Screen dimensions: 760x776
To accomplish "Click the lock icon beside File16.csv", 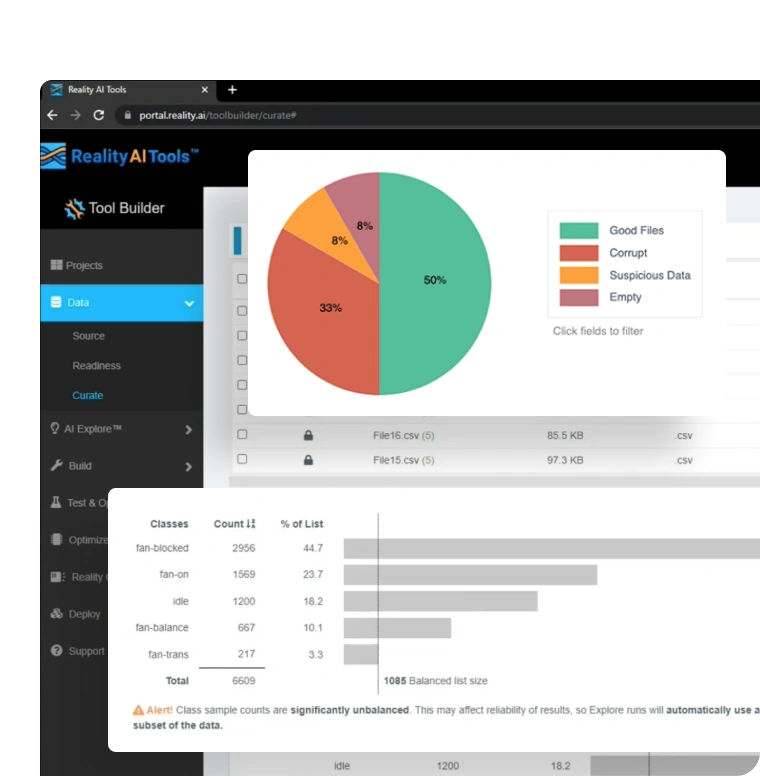I will pyautogui.click(x=308, y=436).
